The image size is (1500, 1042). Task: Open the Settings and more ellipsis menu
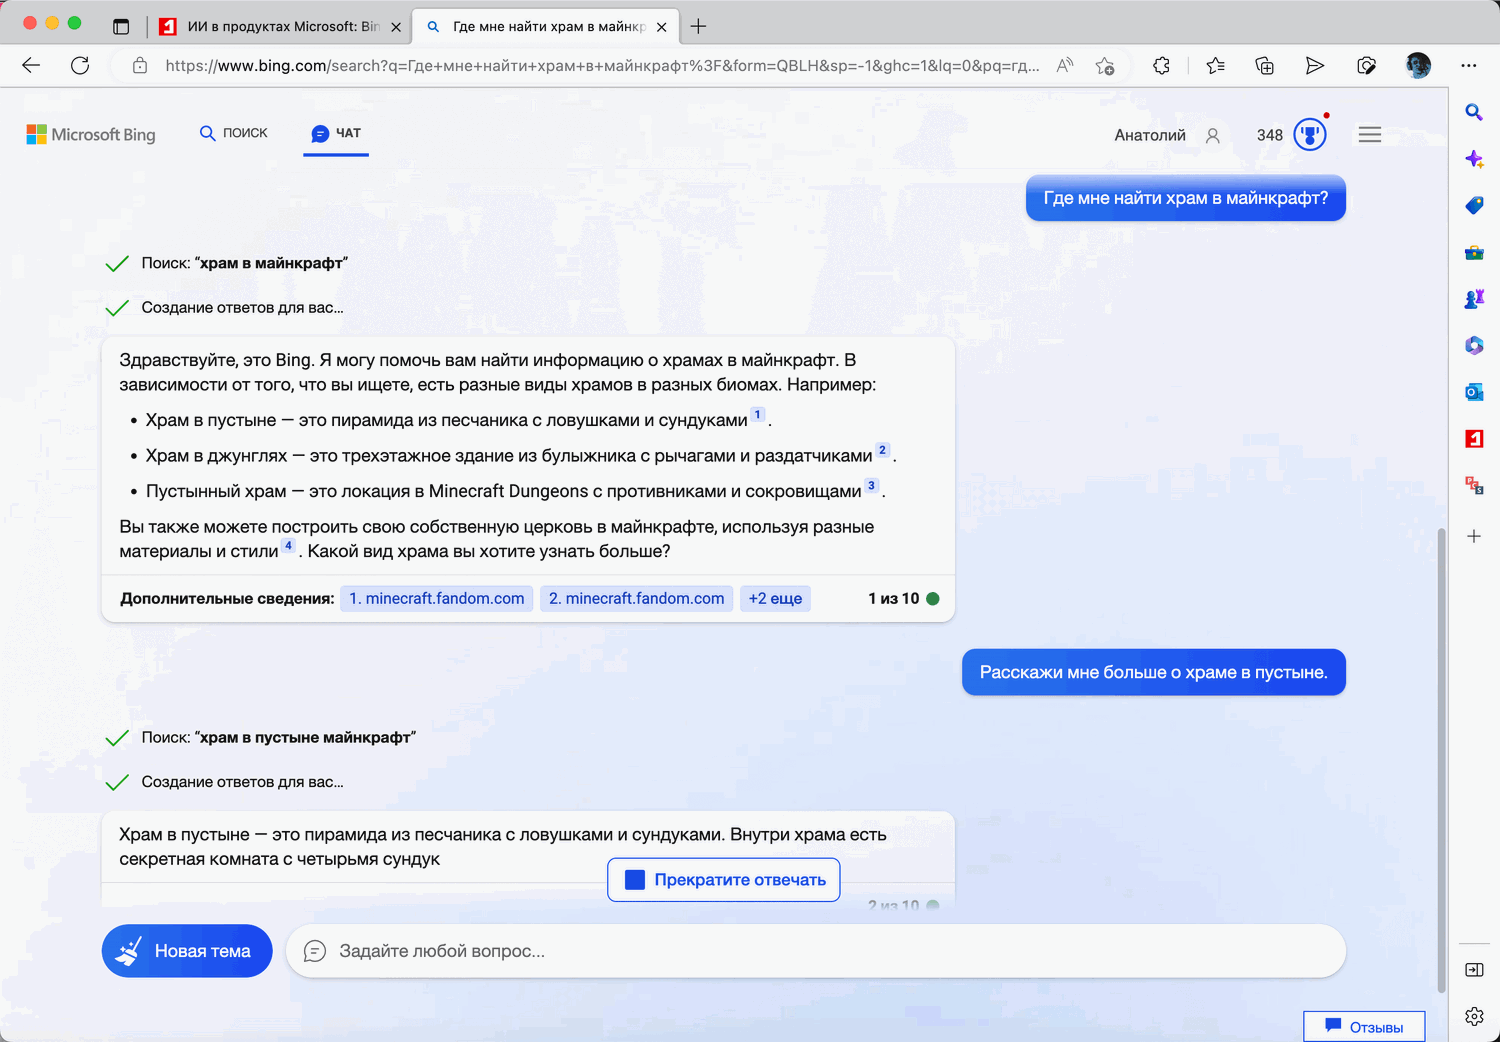click(x=1468, y=66)
